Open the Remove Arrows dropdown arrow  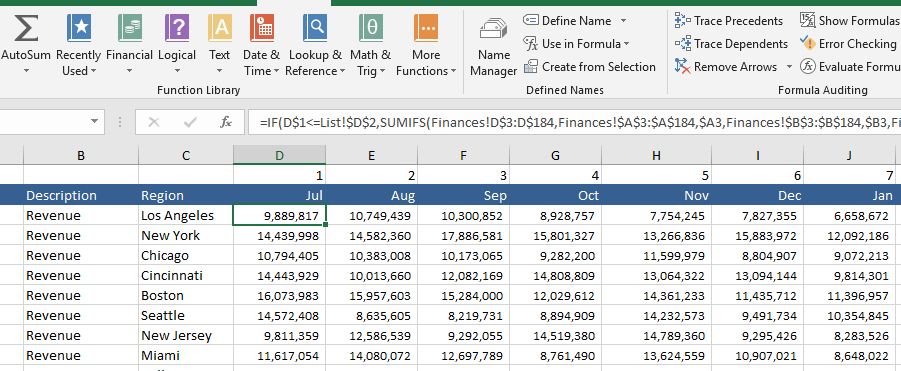pyautogui.click(x=789, y=67)
